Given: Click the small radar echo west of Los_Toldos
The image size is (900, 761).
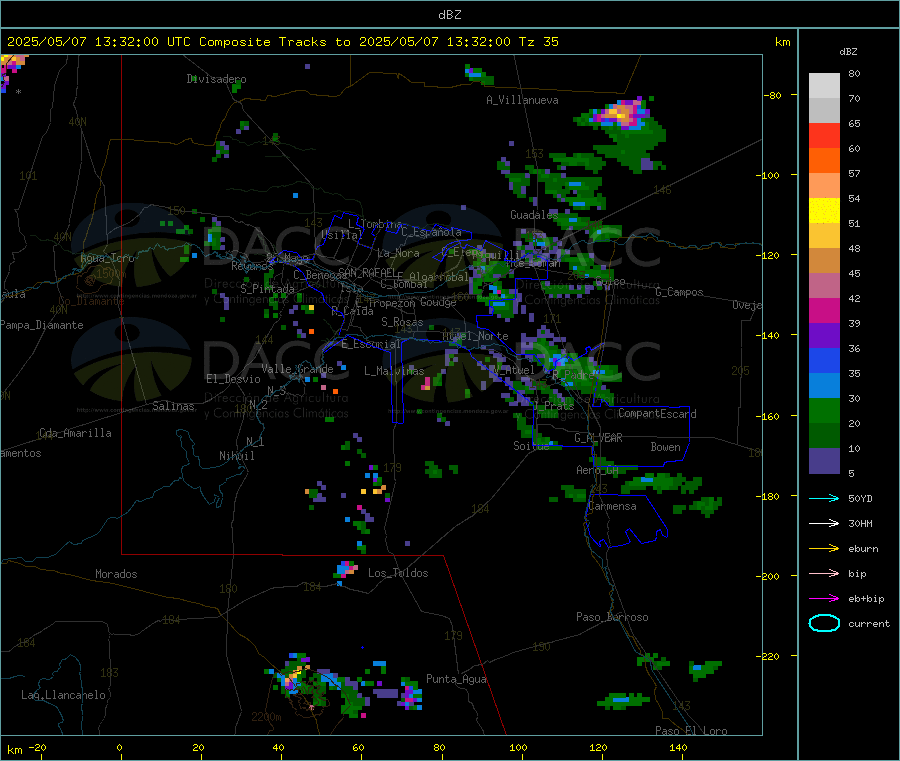Looking at the screenshot, I should [x=345, y=569].
